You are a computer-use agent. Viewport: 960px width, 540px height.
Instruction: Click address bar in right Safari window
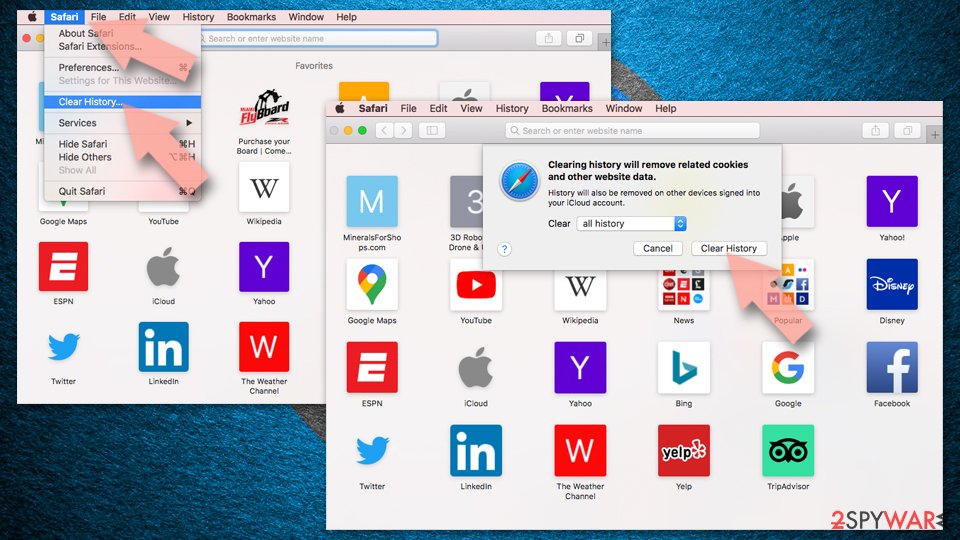(x=632, y=130)
